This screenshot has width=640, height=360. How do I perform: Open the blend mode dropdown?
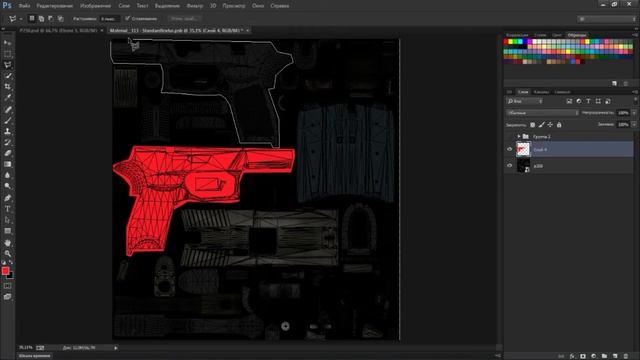click(x=542, y=113)
